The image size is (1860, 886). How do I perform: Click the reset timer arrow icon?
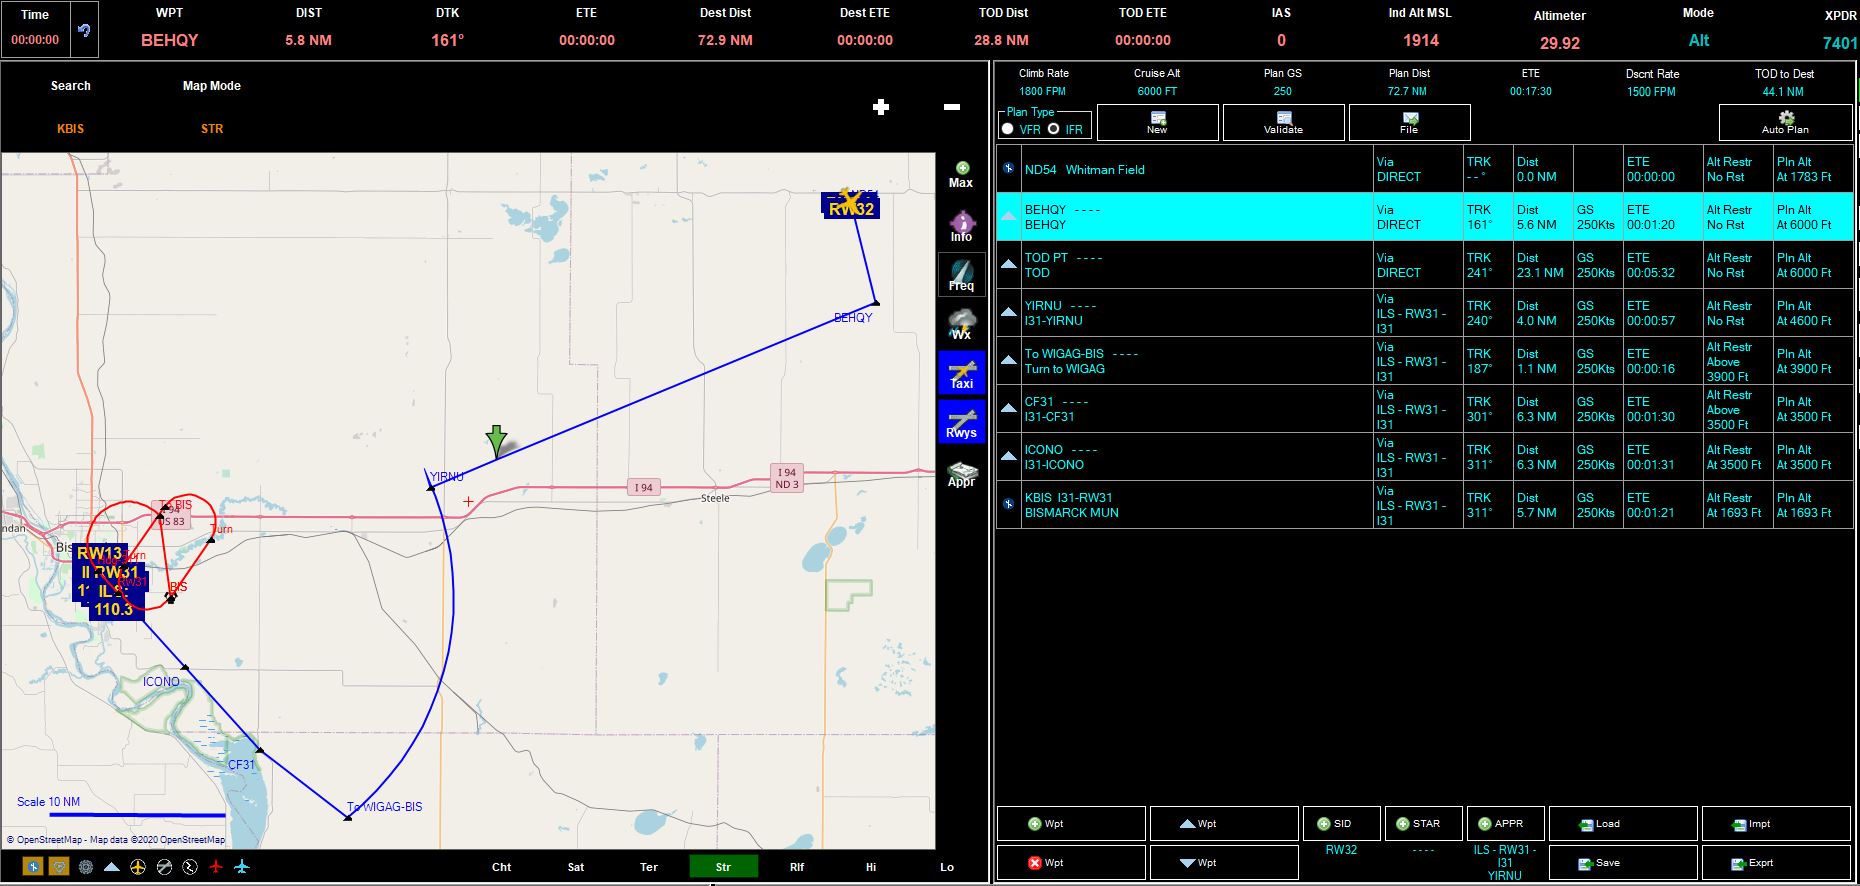84,30
